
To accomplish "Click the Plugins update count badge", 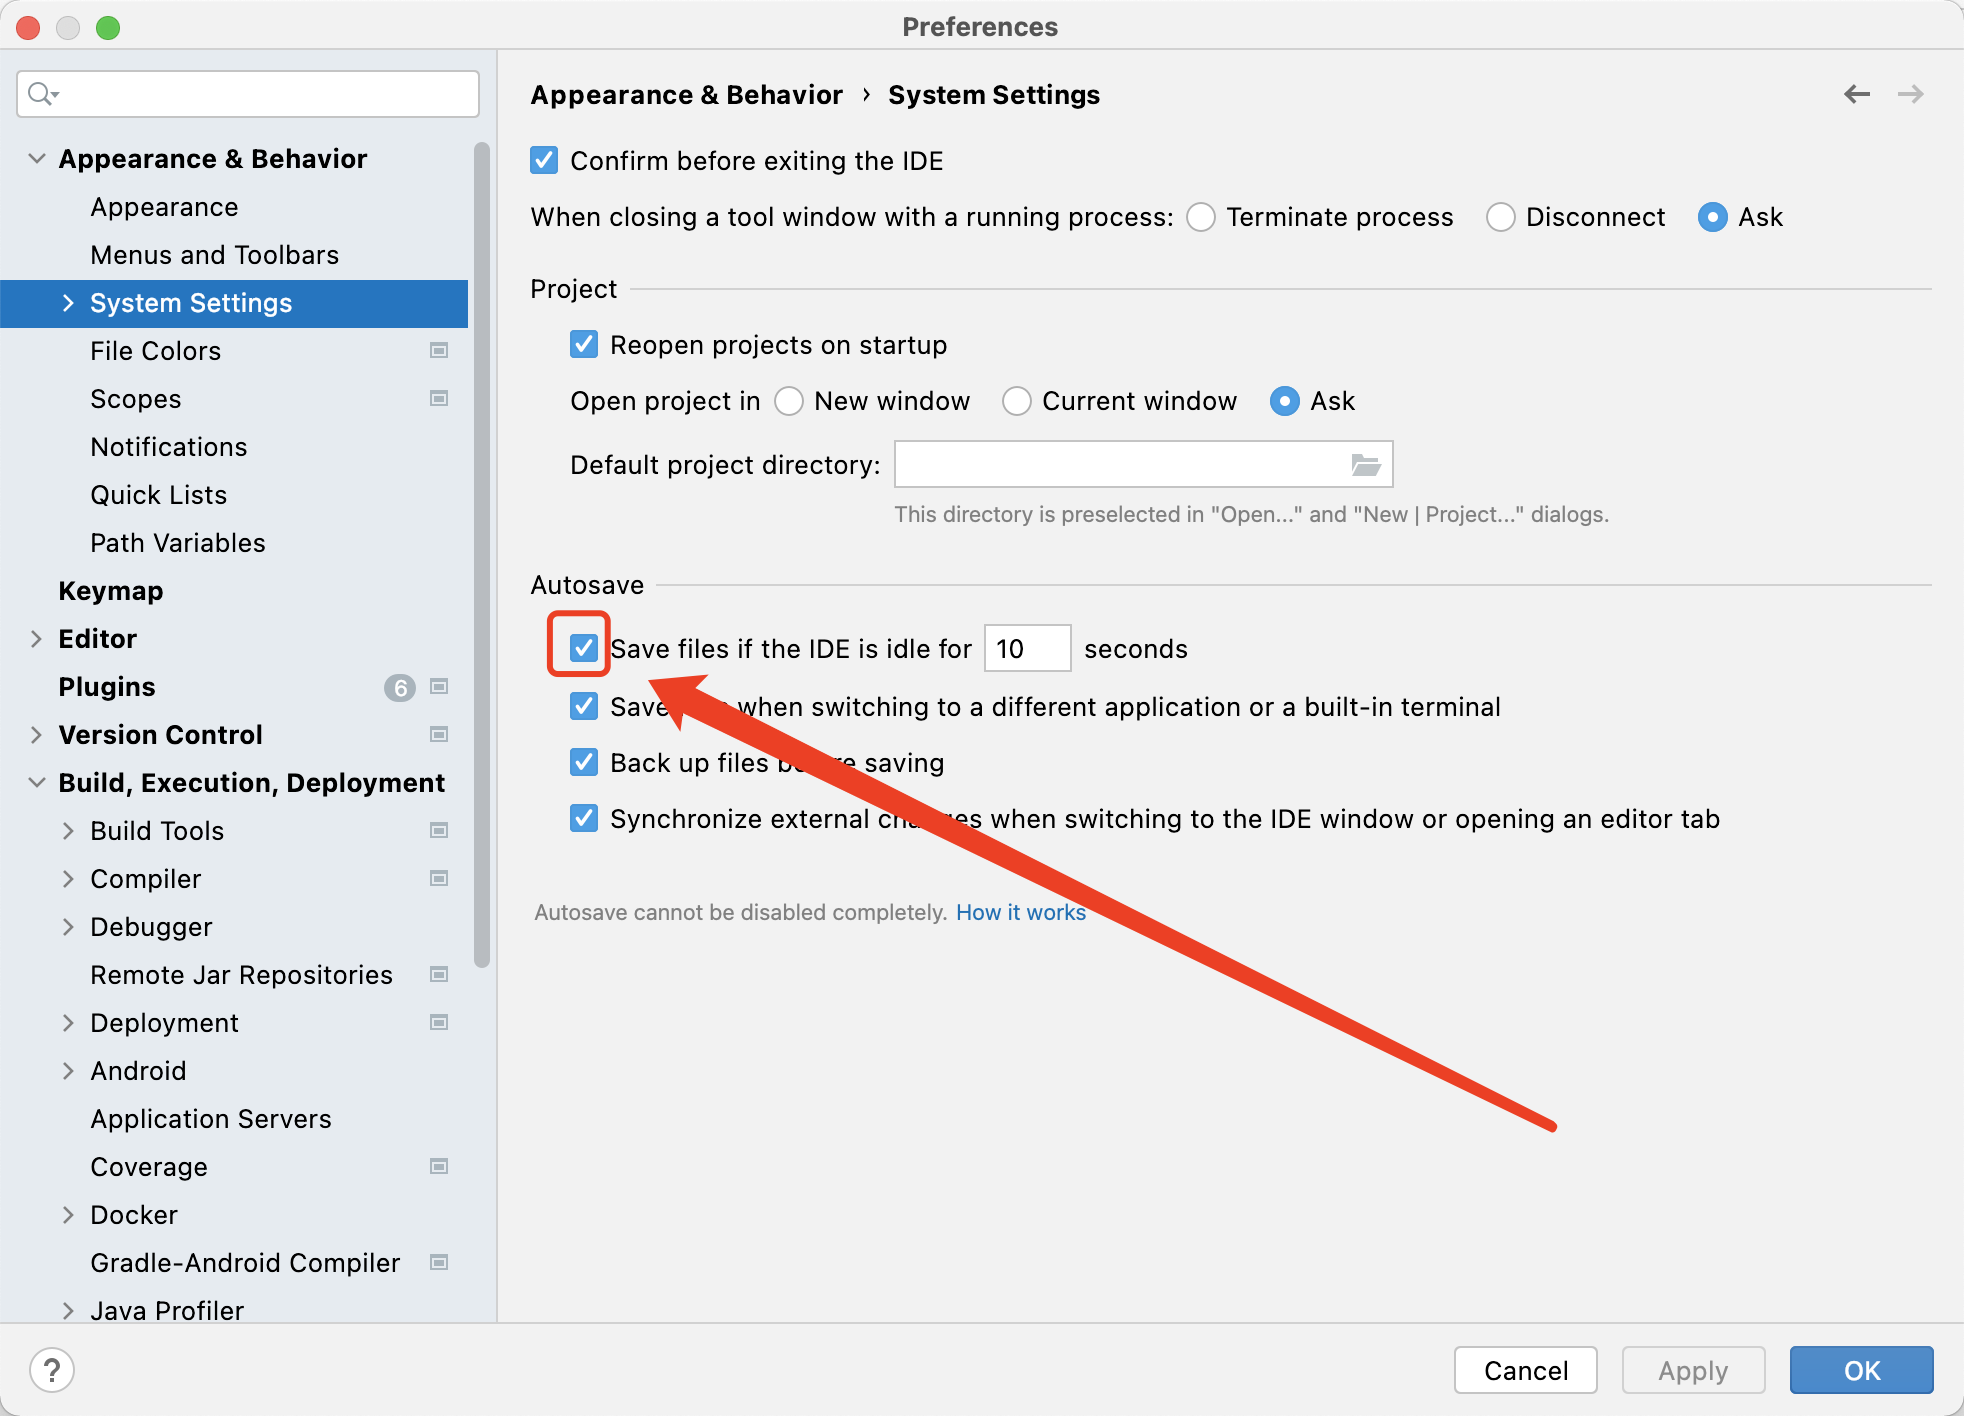I will [x=399, y=687].
